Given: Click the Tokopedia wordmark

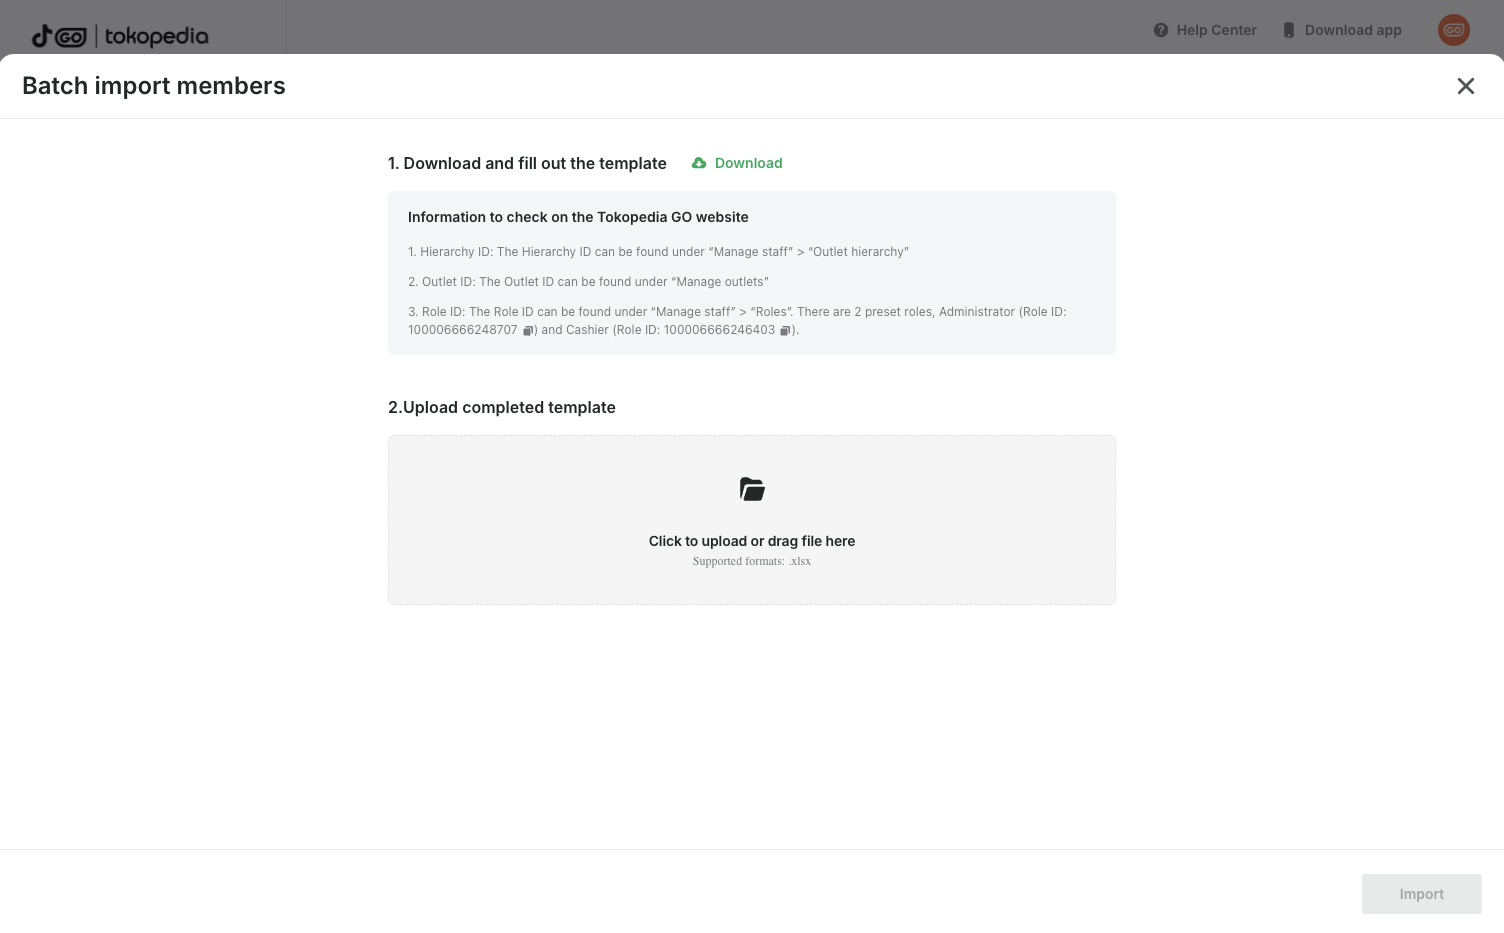Looking at the screenshot, I should [x=157, y=37].
